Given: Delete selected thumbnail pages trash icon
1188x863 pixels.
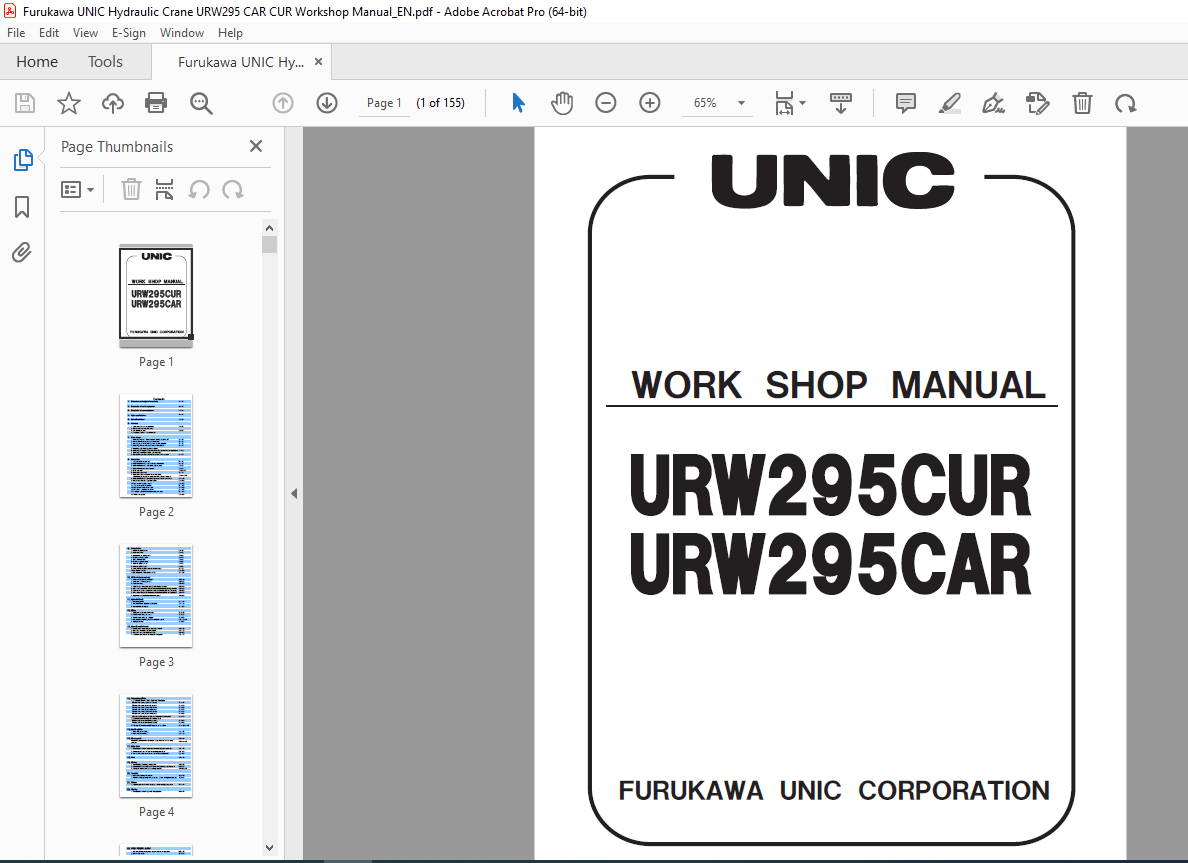Looking at the screenshot, I should pos(131,189).
